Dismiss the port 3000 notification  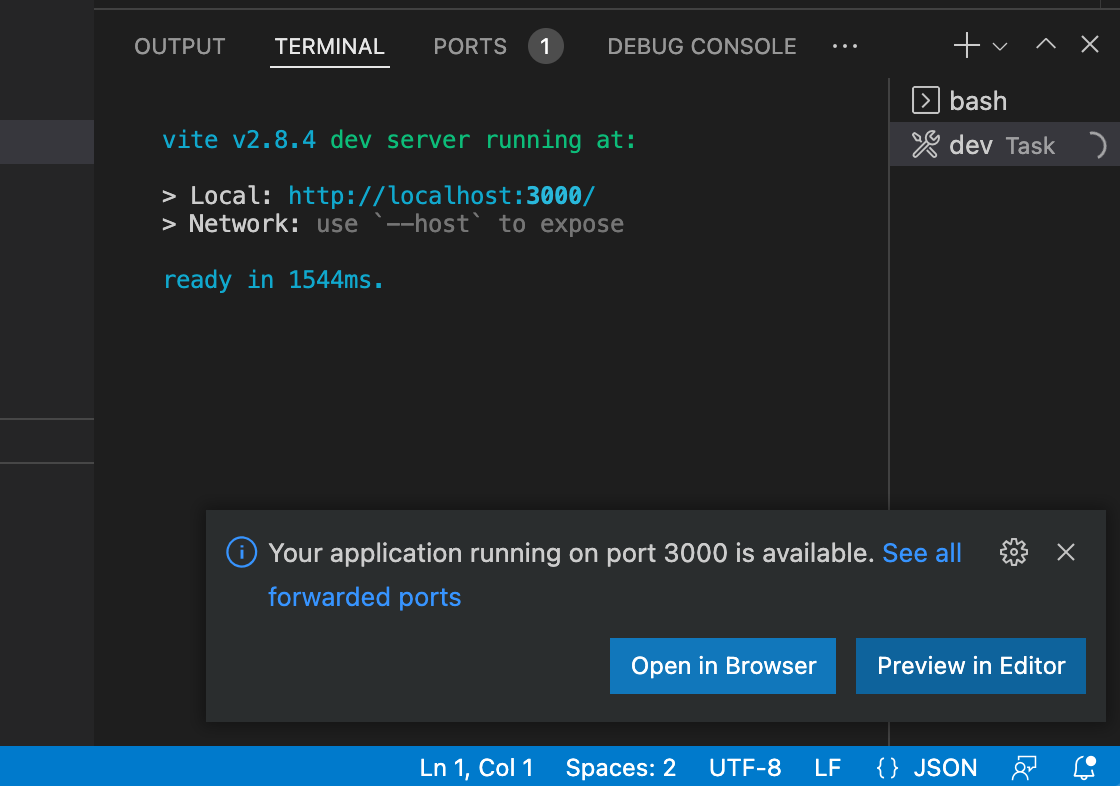tap(1066, 552)
